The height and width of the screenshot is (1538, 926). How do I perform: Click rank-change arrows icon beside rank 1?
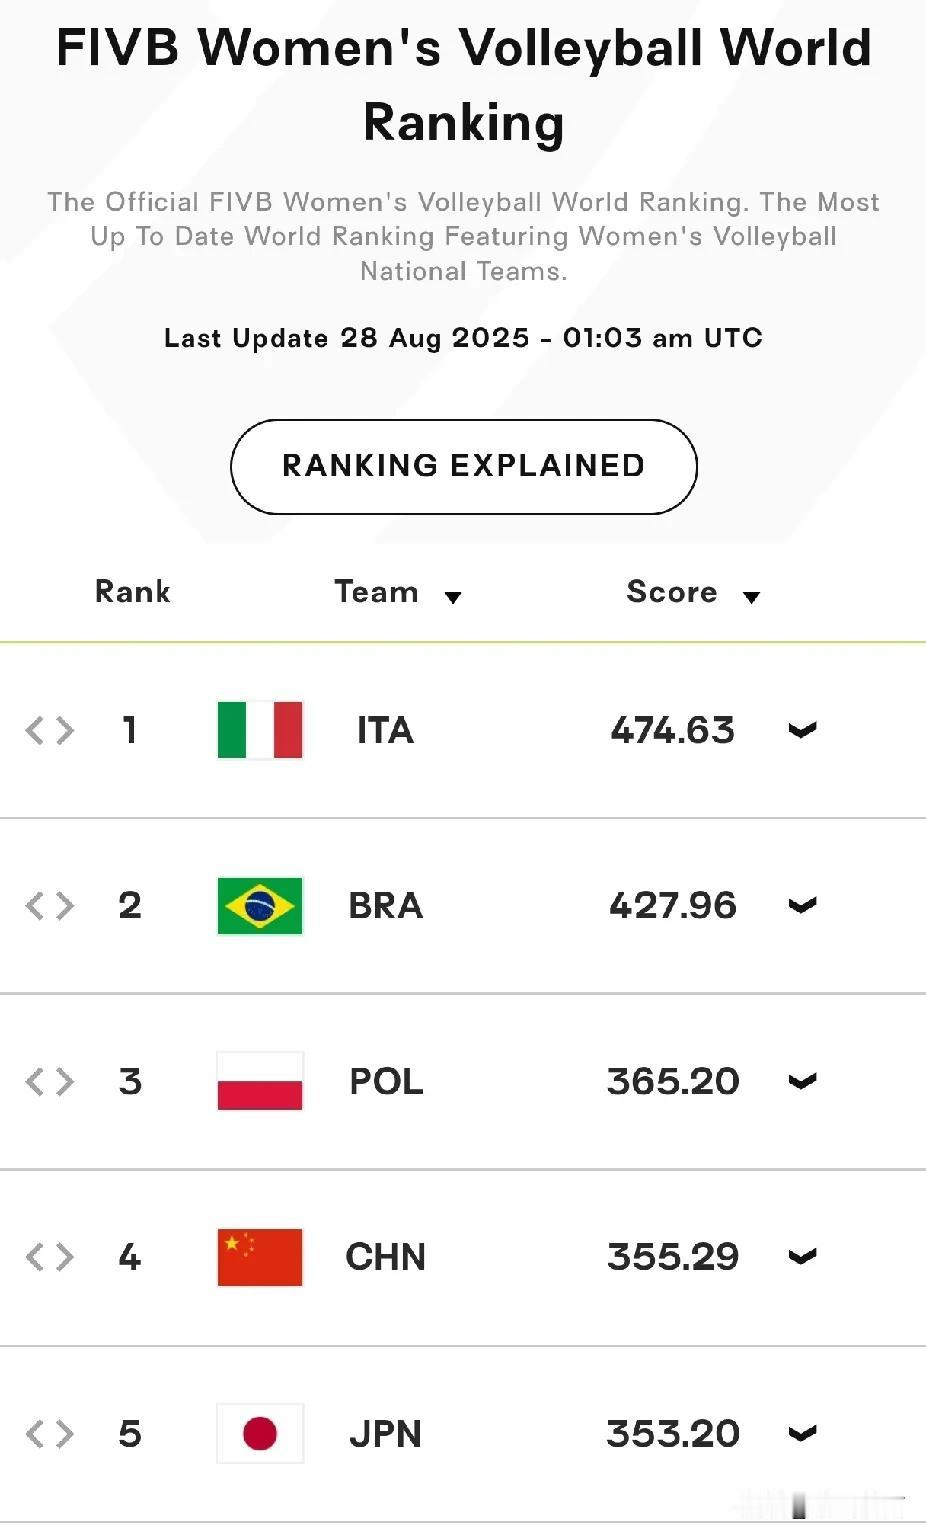tap(50, 730)
